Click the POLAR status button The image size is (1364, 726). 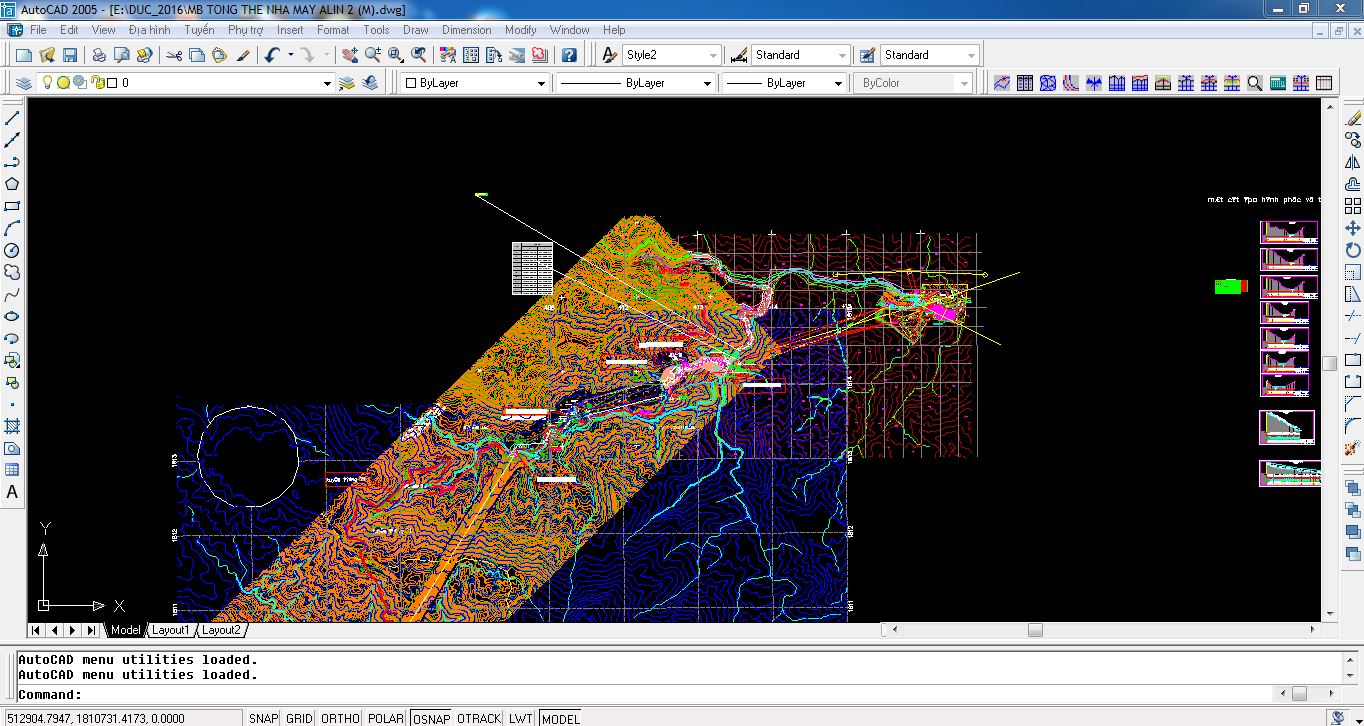click(x=385, y=718)
